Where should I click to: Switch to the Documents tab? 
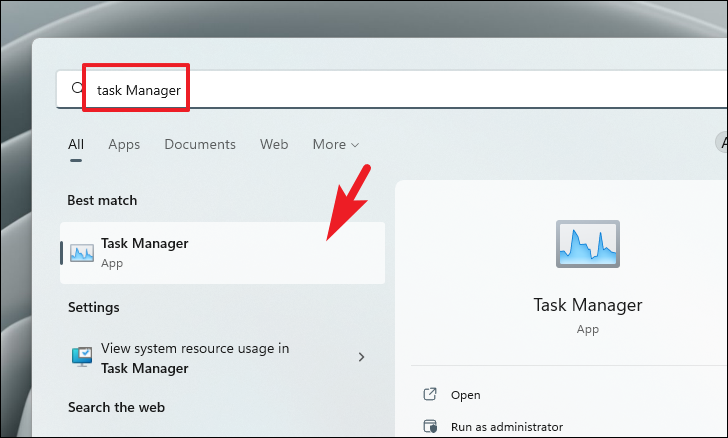pos(200,144)
